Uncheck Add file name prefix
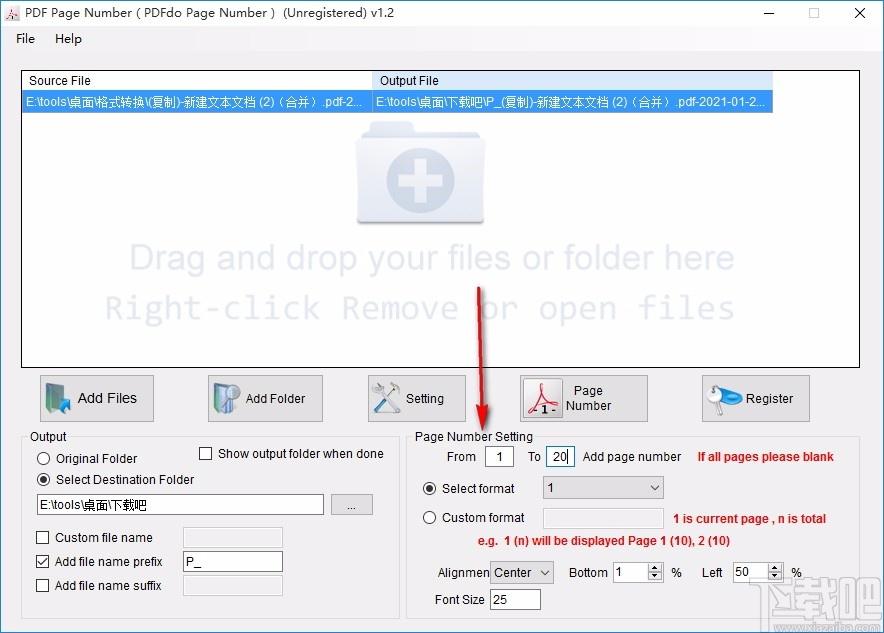 42,561
